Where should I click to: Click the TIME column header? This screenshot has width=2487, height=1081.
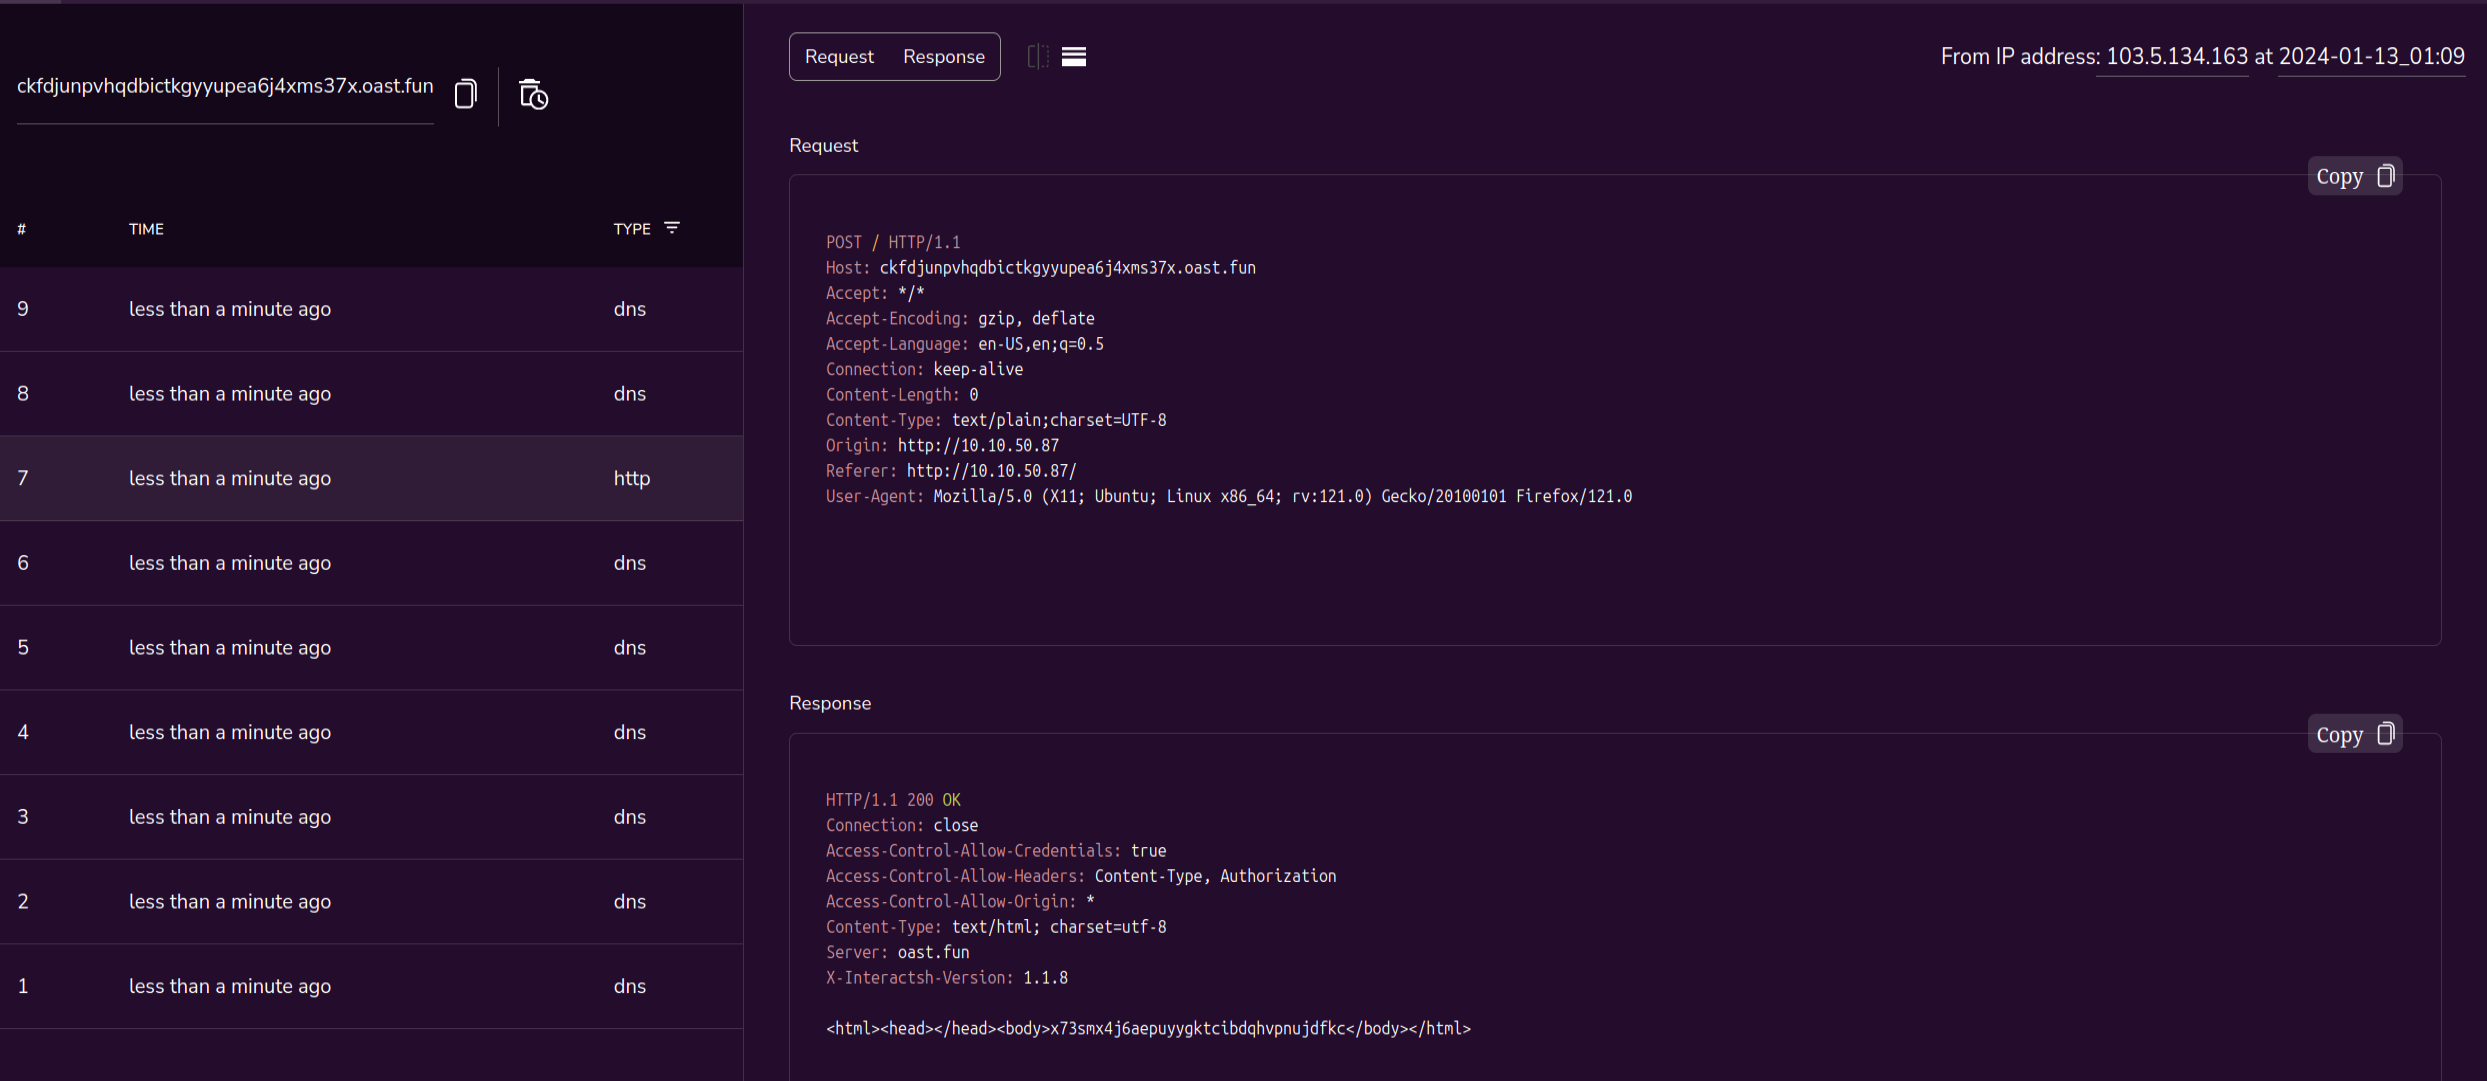[x=146, y=229]
